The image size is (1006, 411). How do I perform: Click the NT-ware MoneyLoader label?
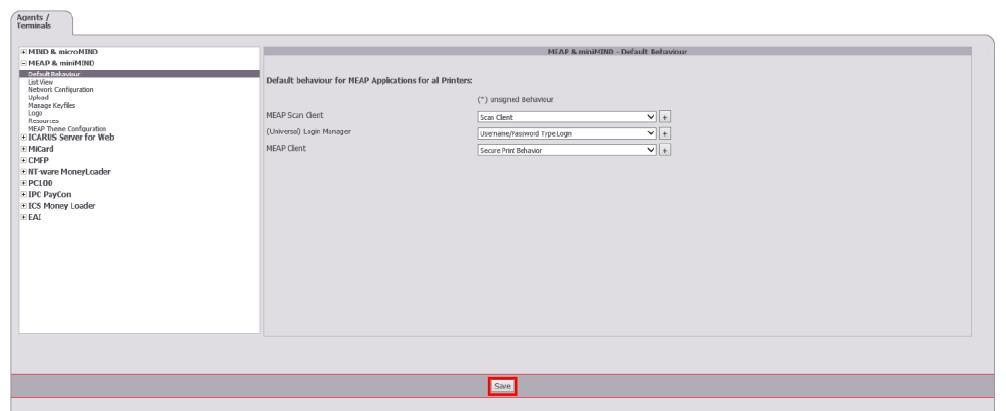coord(69,172)
